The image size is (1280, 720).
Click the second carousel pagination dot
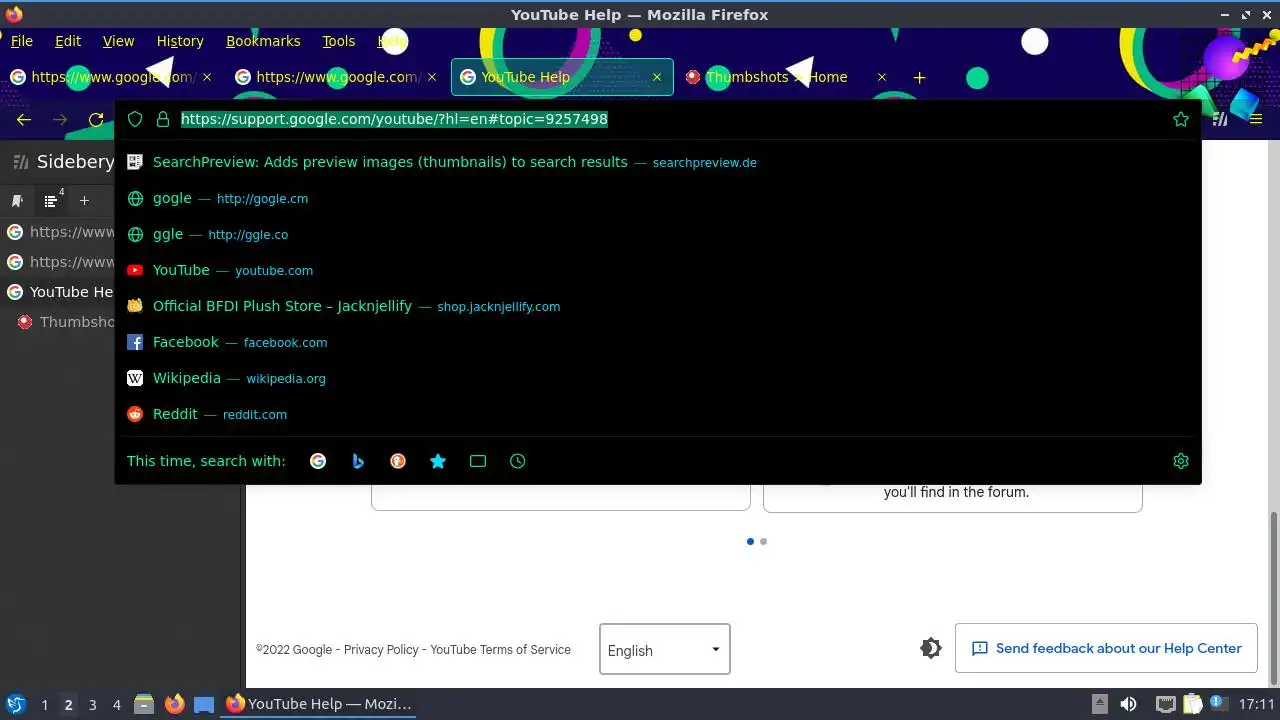[x=763, y=541]
